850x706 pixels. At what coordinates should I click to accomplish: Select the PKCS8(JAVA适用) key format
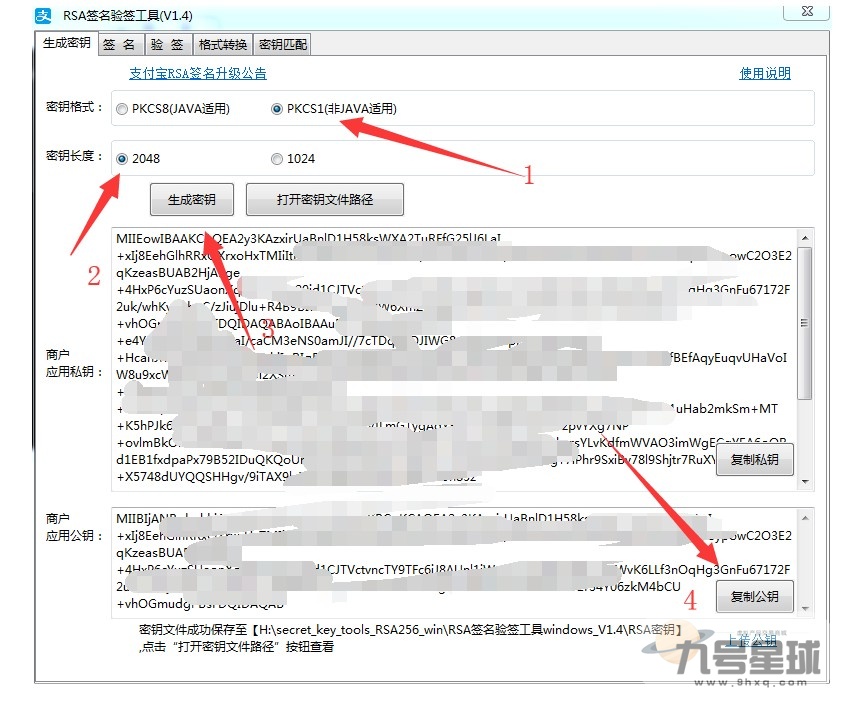123,110
